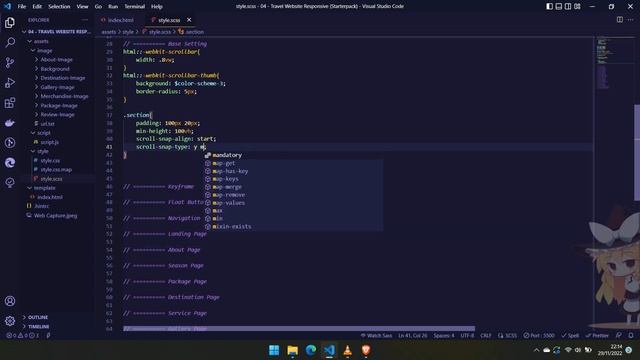This screenshot has width=640, height=360.
Task: Open the Explorer view in activity bar
Action: pyautogui.click(x=10, y=23)
